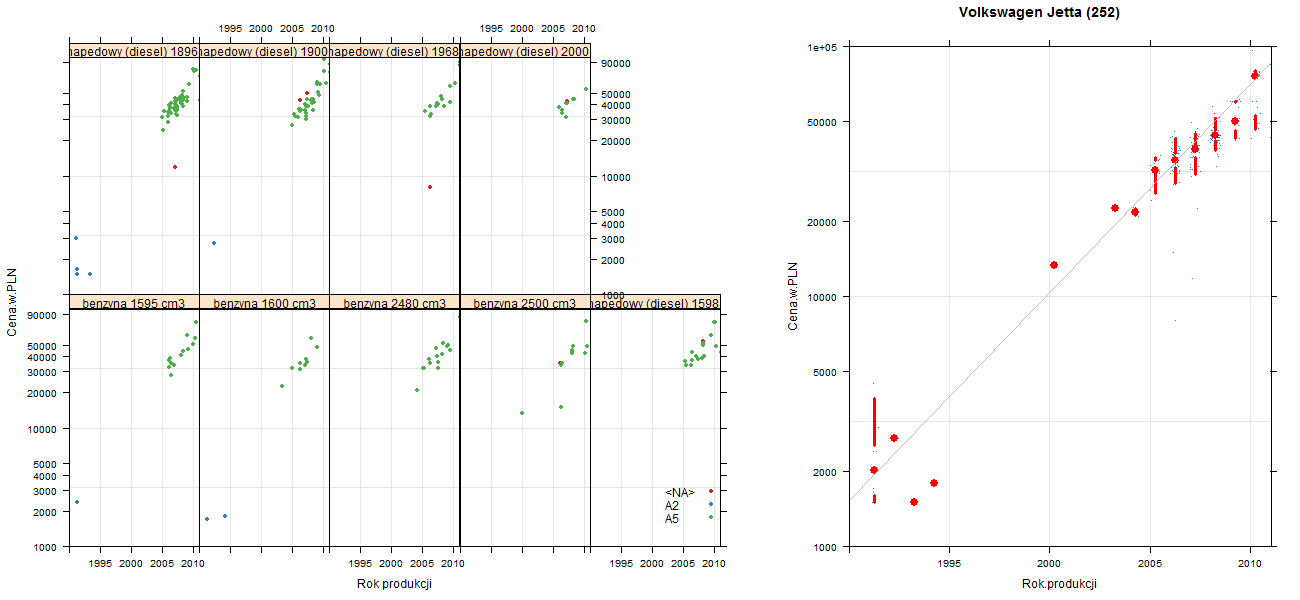Pick the red legend dot beside '<NA>'
The height and width of the screenshot is (600, 1300).
[711, 491]
